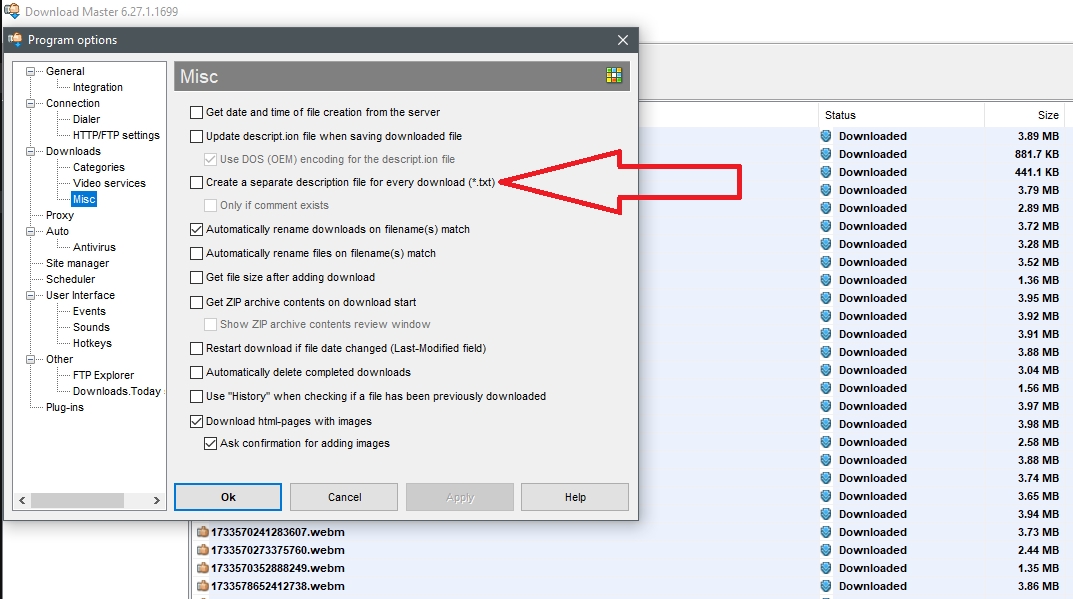Click status icon in the 3.65 MB row
Screen dimensions: 1073x599
coord(826,496)
